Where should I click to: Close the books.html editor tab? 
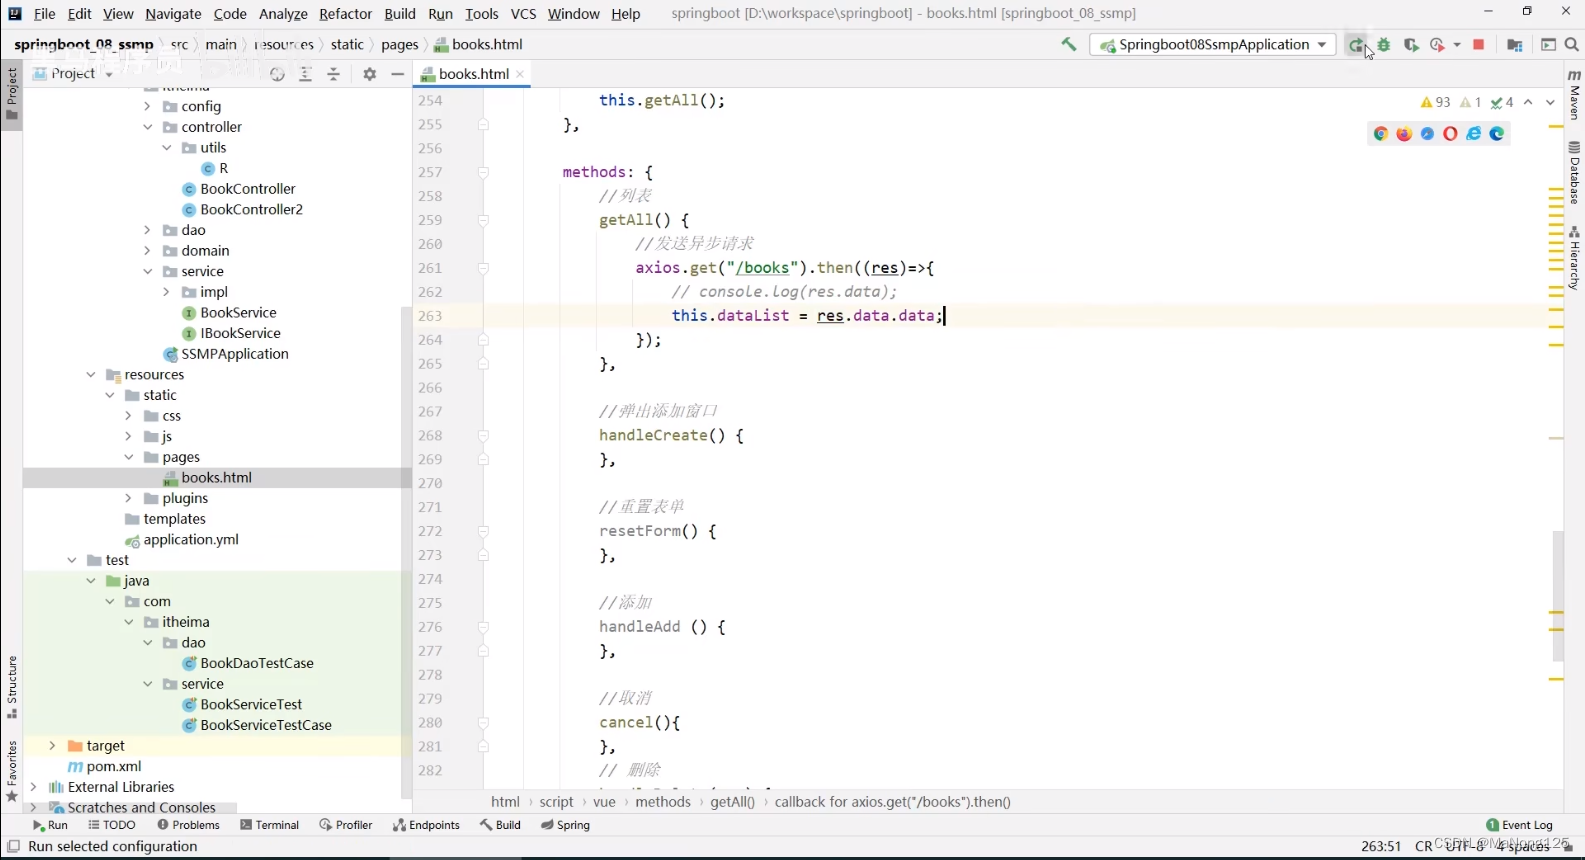point(520,74)
